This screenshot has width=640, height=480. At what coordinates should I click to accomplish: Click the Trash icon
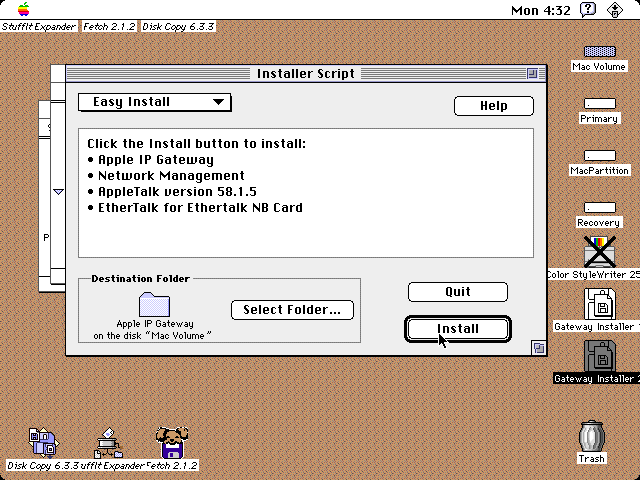tap(591, 437)
